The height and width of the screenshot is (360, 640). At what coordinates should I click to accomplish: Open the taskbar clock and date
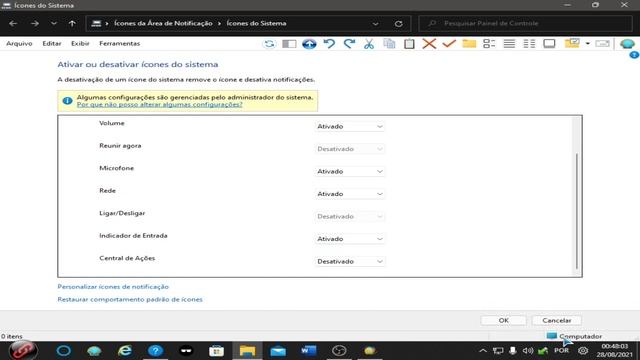tap(614, 351)
